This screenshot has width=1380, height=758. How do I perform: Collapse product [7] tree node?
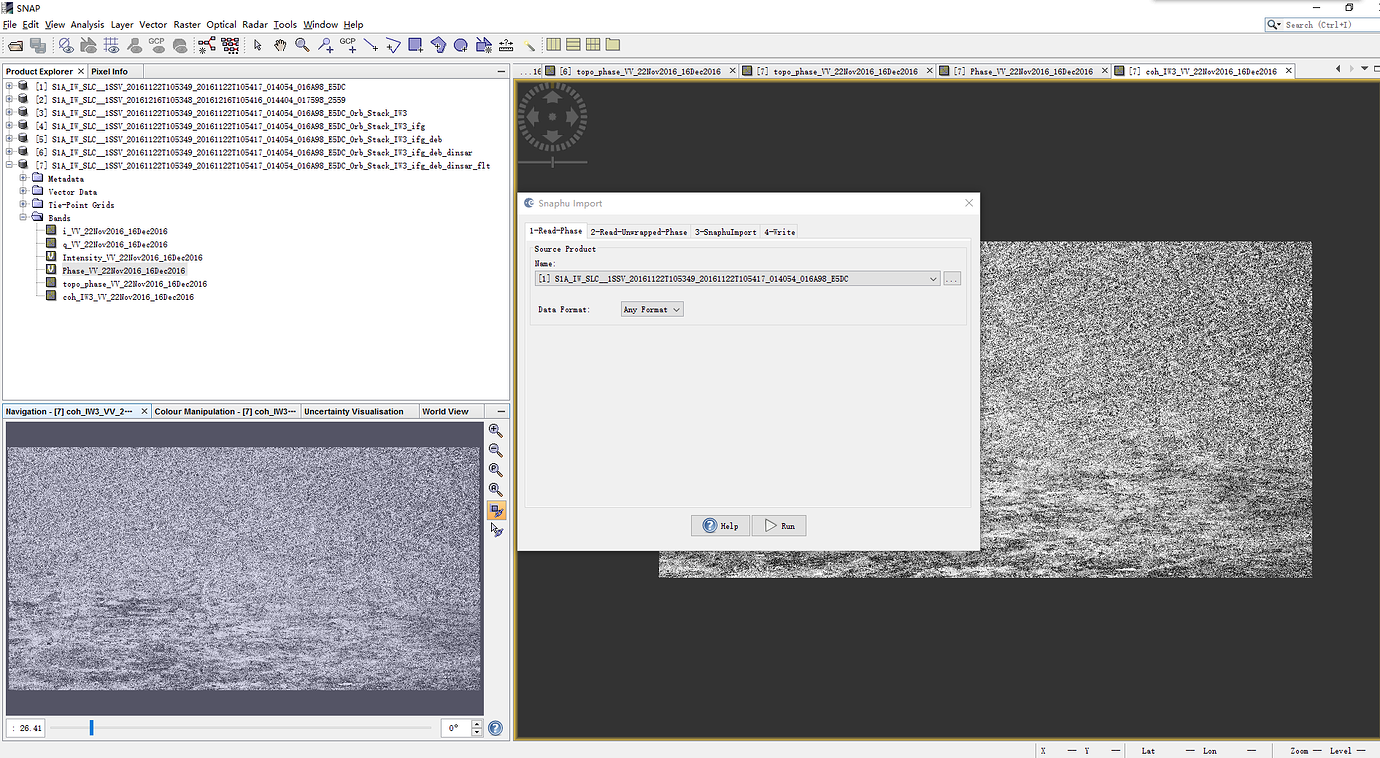tap(9, 166)
